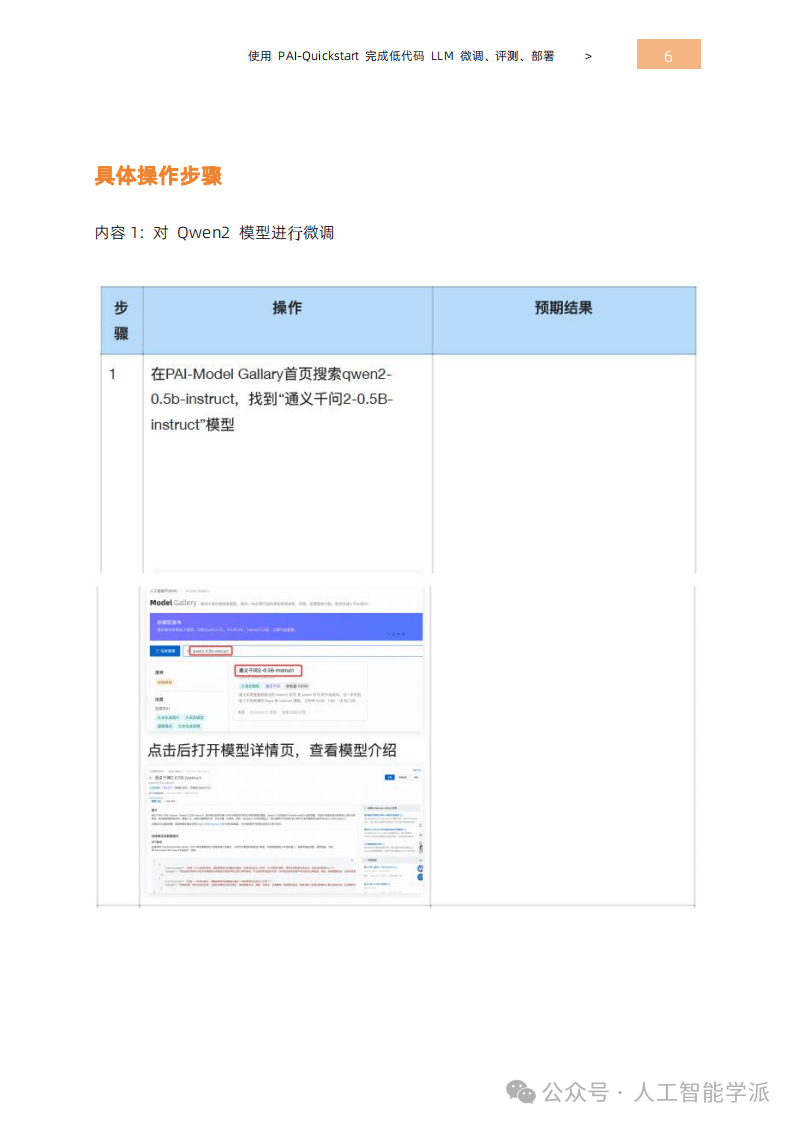Click the back arrow beside the model title in the detail-page screenshot

point(151,778)
